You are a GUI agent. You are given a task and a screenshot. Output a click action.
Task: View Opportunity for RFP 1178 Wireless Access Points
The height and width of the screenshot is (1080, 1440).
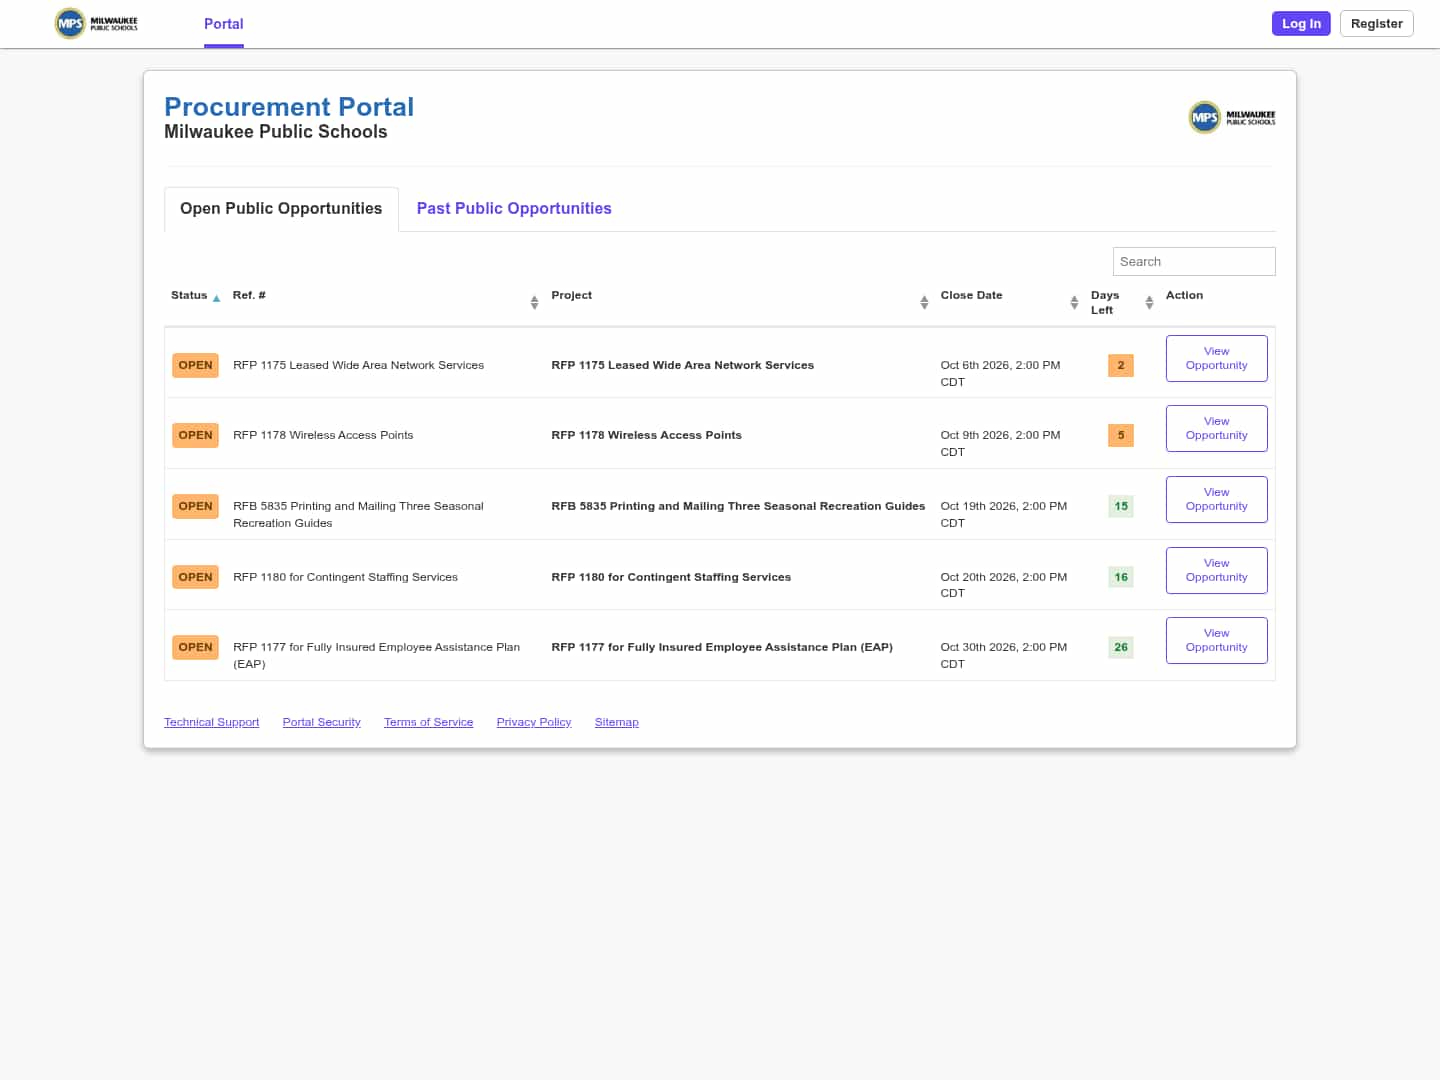coord(1217,428)
